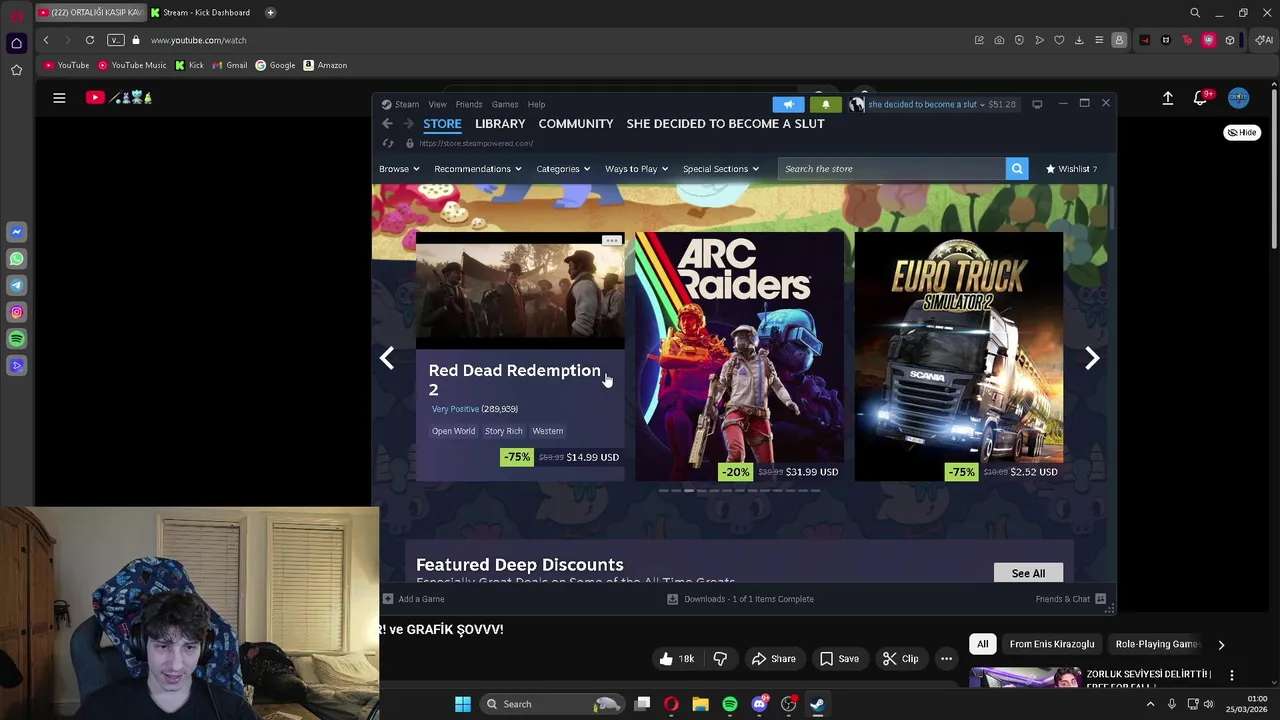Open Downloads status in Steam footer
1280x720 pixels.
[741, 599]
